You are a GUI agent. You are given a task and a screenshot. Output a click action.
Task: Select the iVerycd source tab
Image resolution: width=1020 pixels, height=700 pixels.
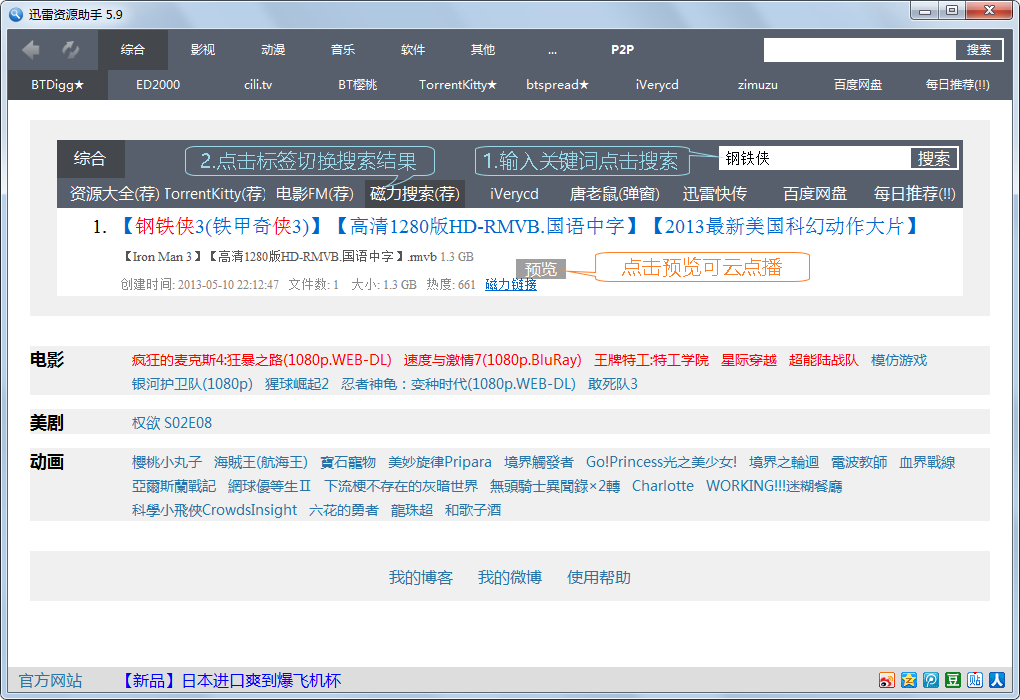tap(657, 85)
